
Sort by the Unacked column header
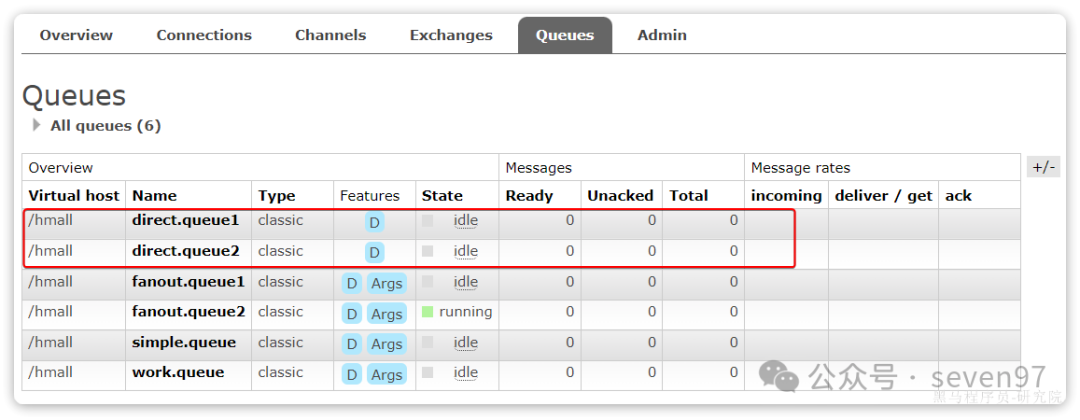coord(620,196)
